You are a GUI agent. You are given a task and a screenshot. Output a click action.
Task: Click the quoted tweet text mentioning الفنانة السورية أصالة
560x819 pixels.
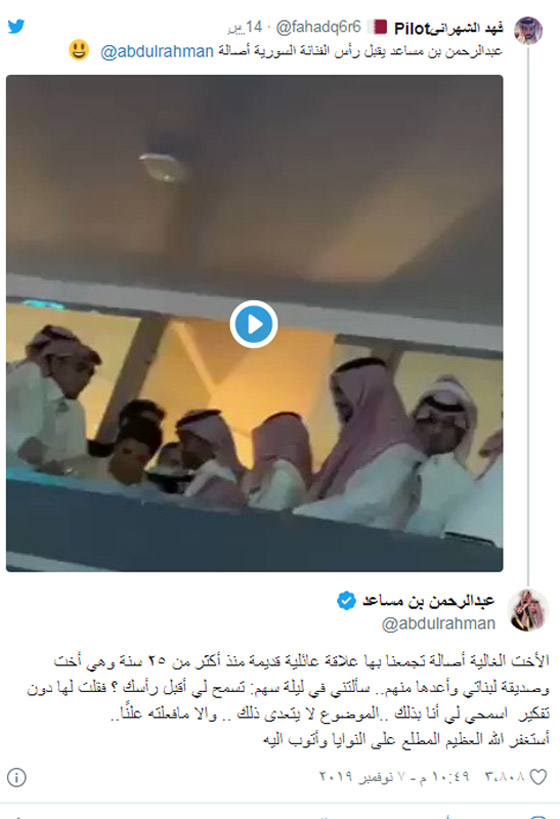pos(360,51)
